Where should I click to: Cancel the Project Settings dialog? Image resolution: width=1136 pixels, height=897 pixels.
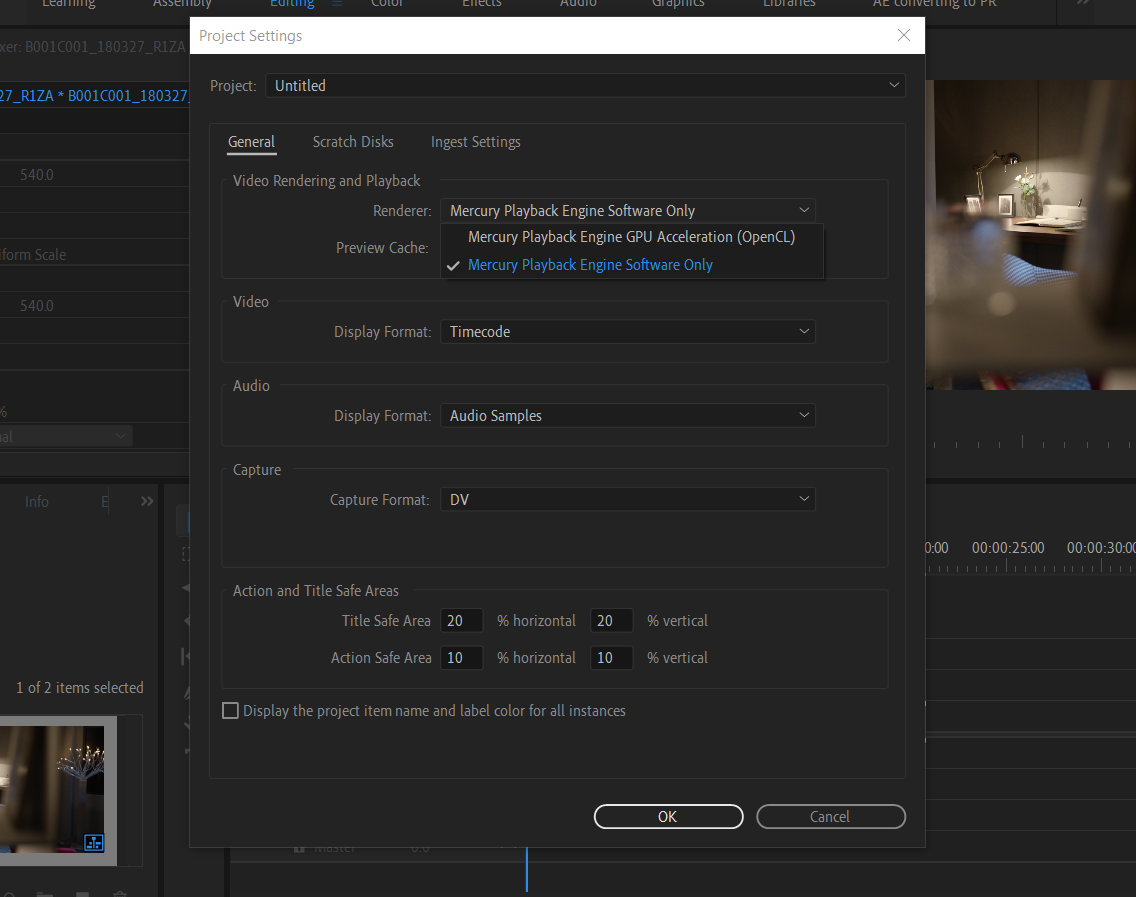pyautogui.click(x=830, y=817)
